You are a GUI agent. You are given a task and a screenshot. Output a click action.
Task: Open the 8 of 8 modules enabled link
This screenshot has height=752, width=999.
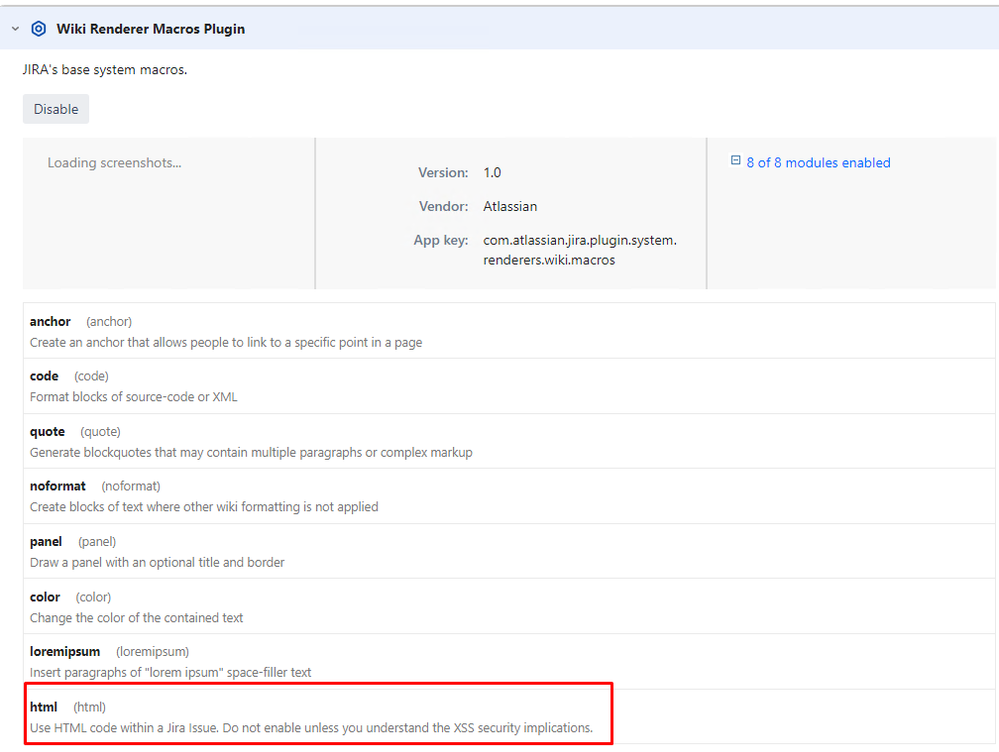(x=818, y=163)
